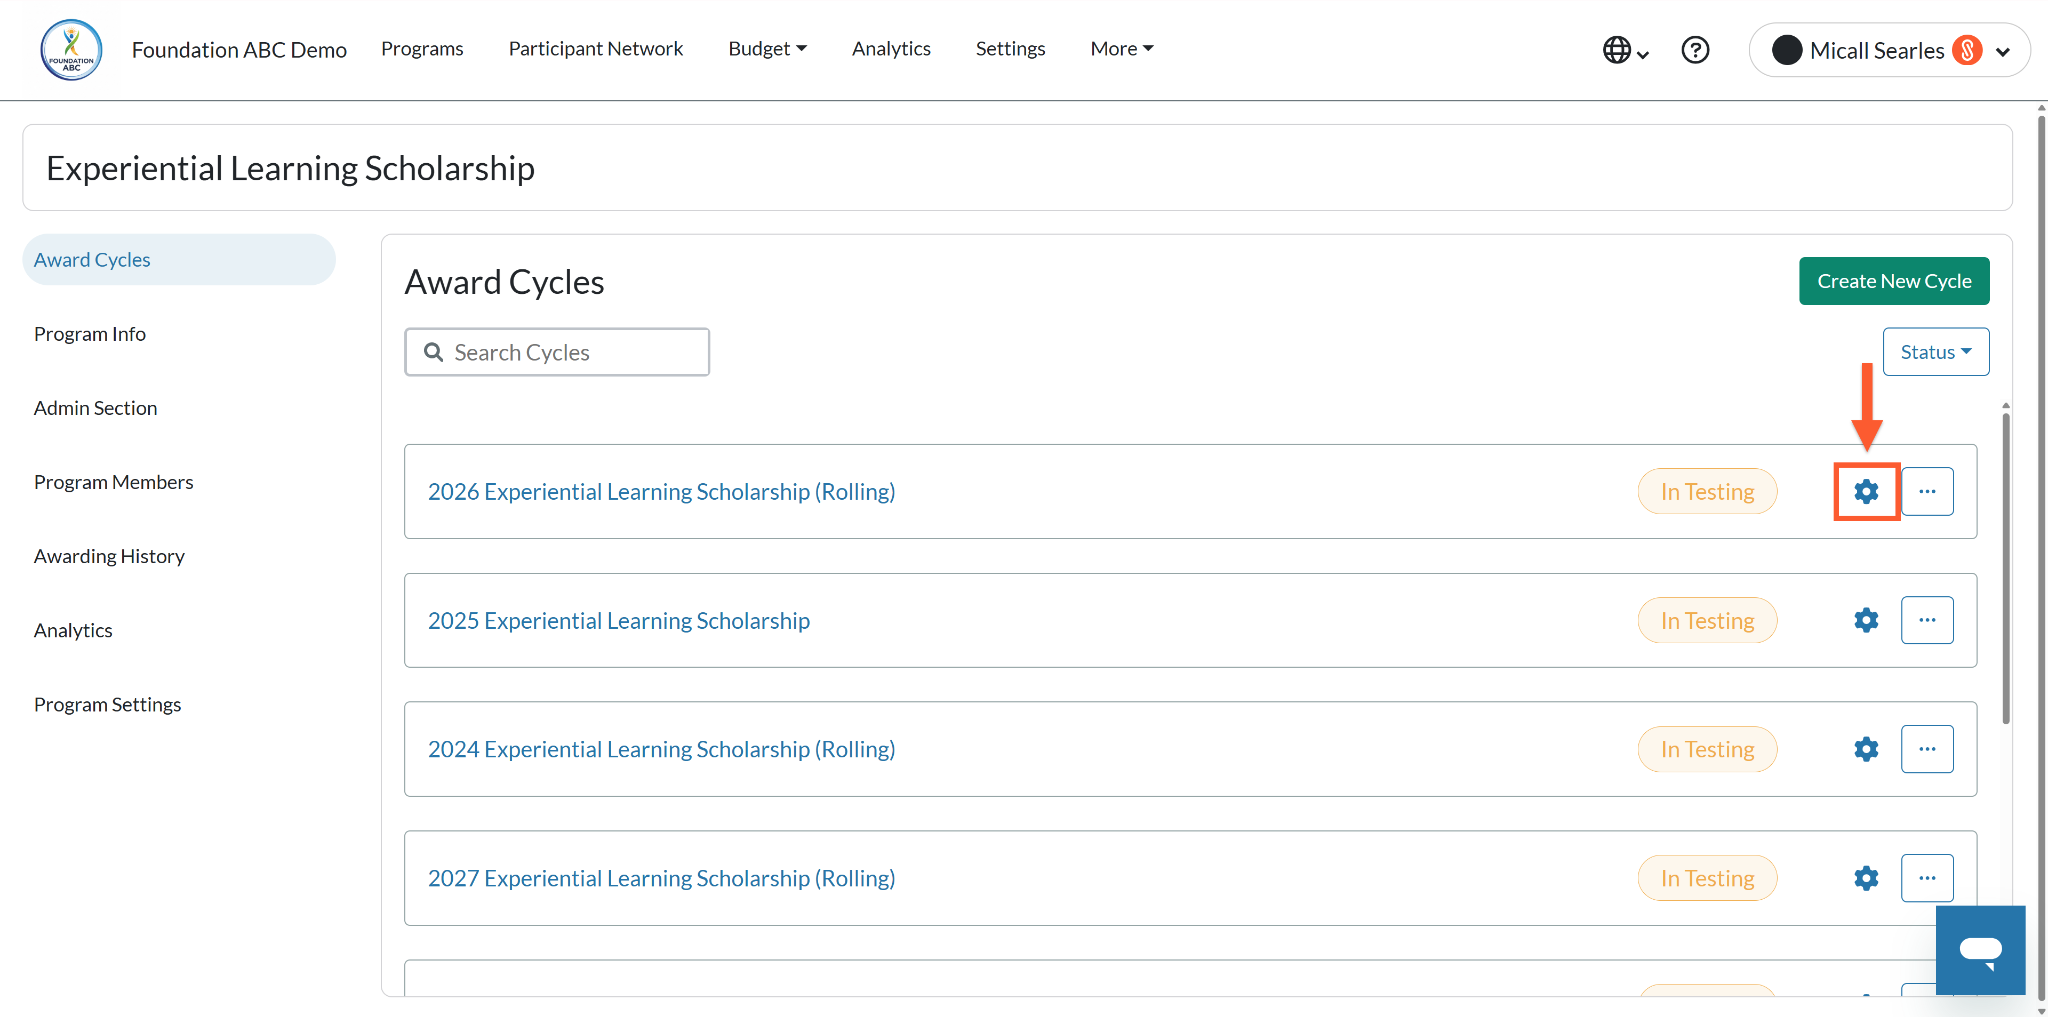Open settings gear for 2026 Experiential Learning Scholarship
Screen dimensions: 2048x1017
1866,491
